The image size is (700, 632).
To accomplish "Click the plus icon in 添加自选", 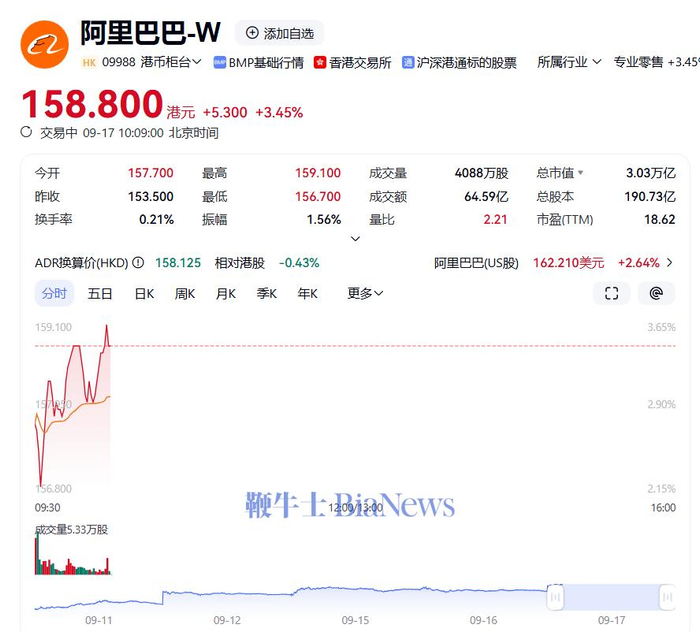I will pos(252,33).
